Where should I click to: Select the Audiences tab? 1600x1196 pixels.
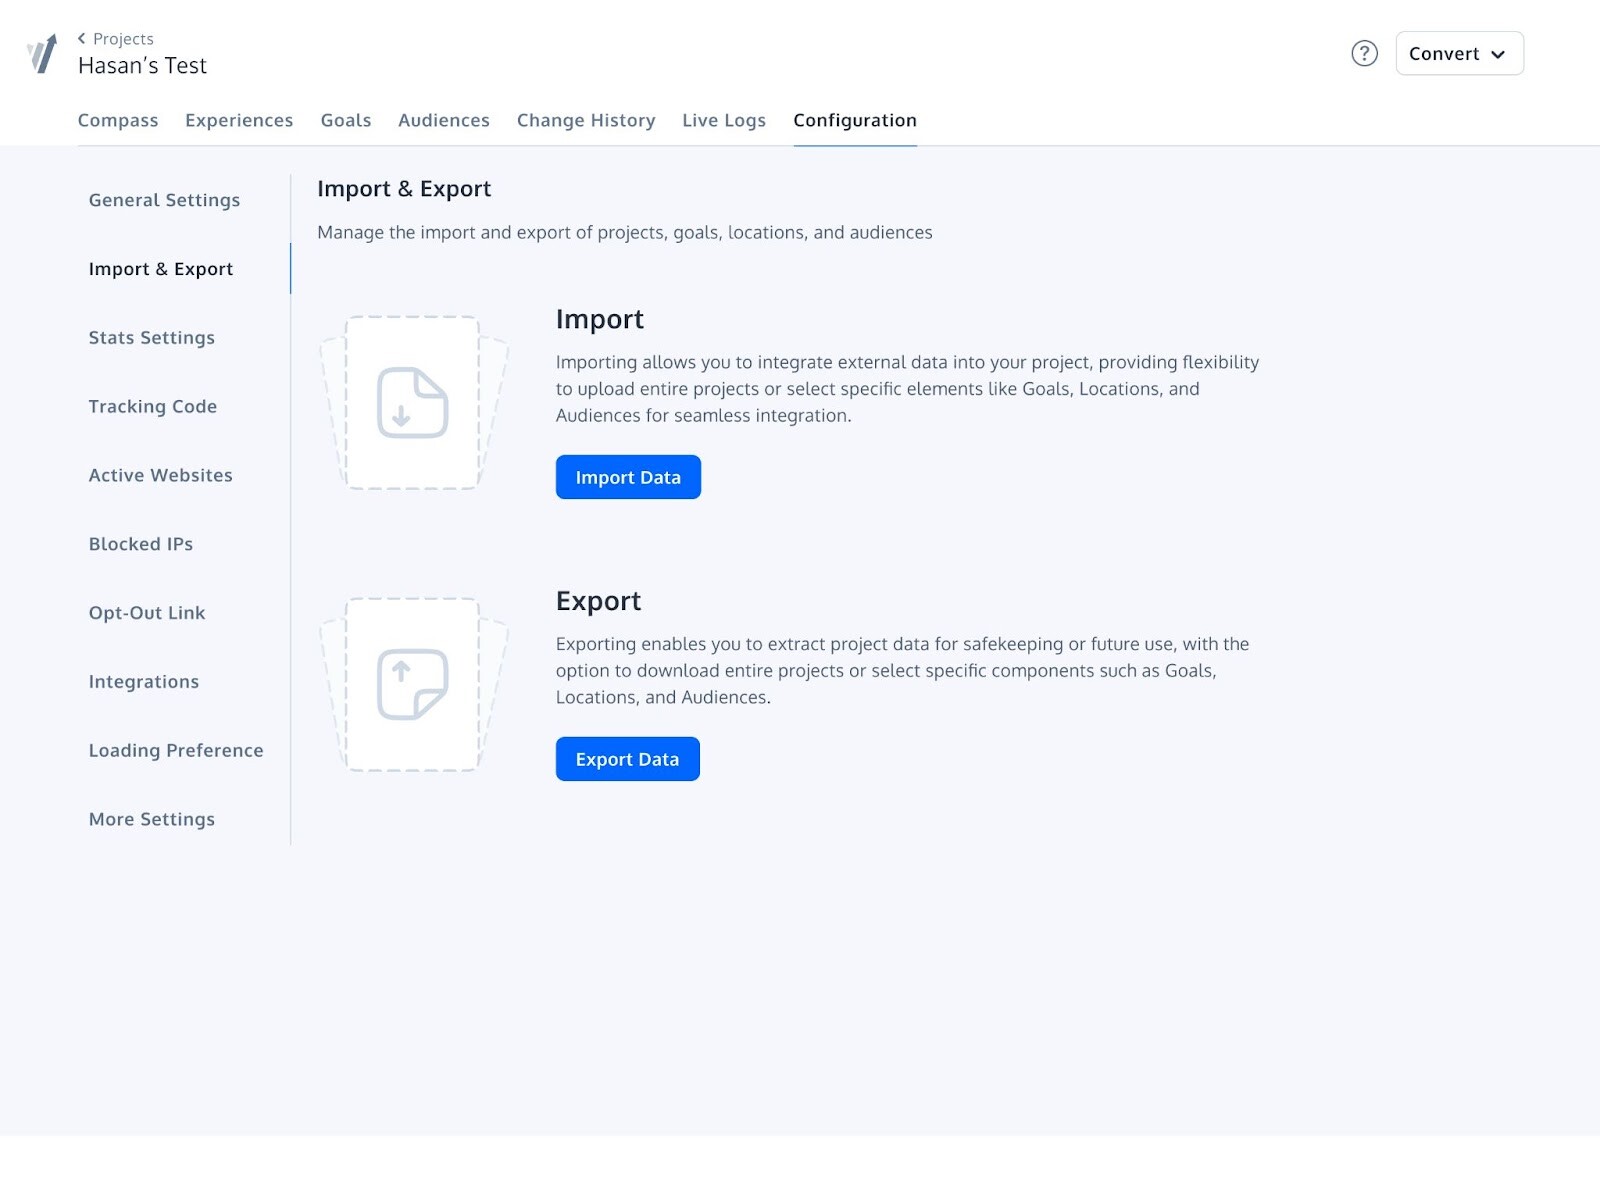[x=443, y=120]
